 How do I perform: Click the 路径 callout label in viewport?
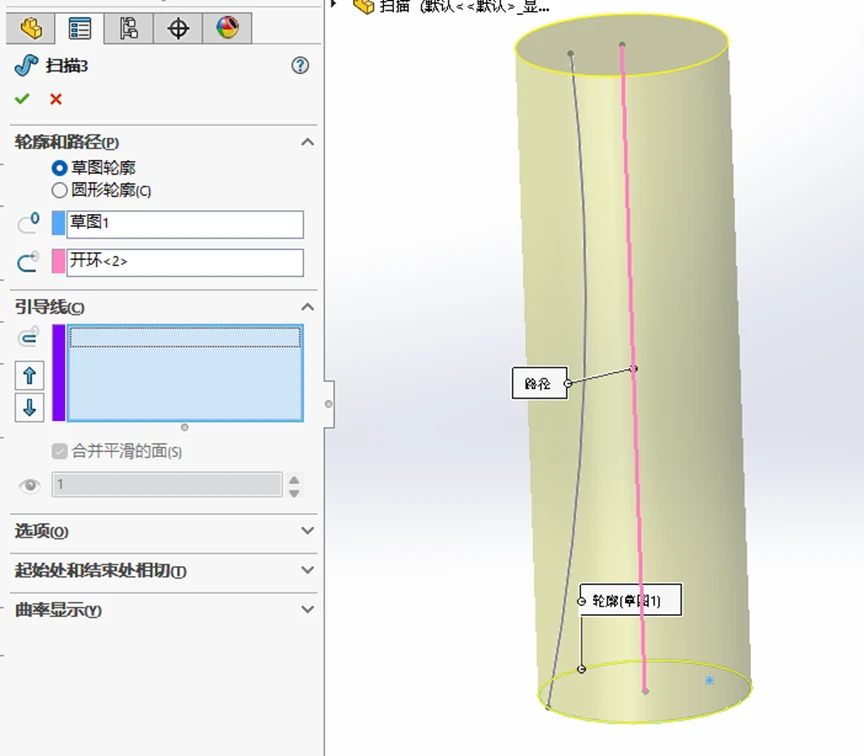coord(538,383)
